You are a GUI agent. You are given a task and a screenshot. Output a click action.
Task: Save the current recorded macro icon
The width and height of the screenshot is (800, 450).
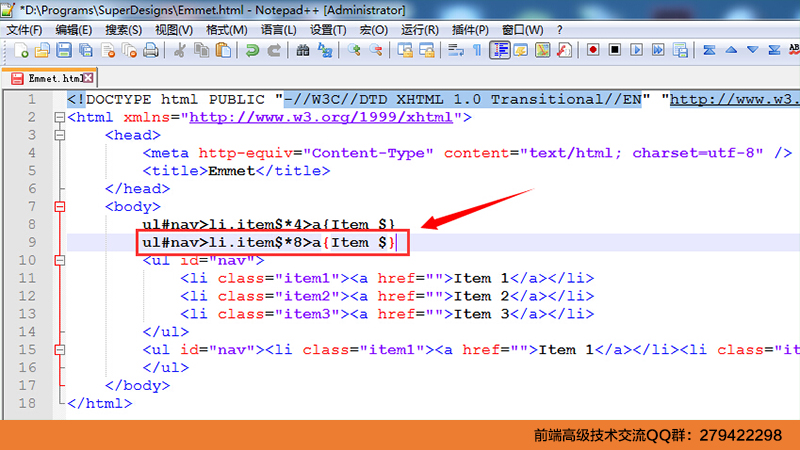click(x=680, y=50)
